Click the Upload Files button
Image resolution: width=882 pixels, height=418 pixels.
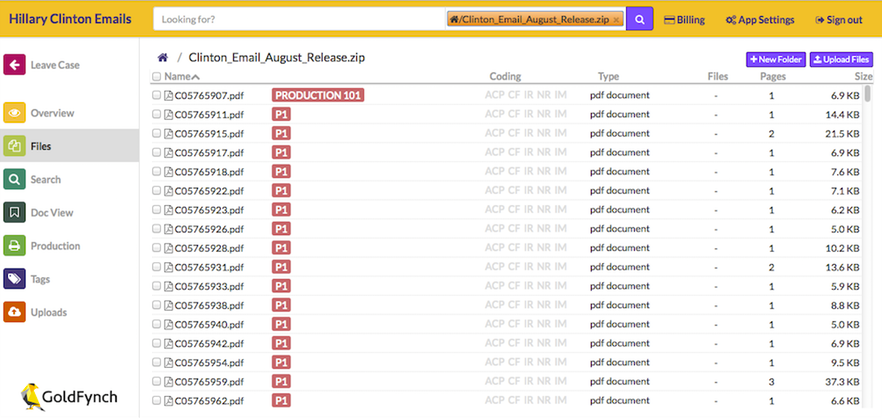tap(841, 59)
